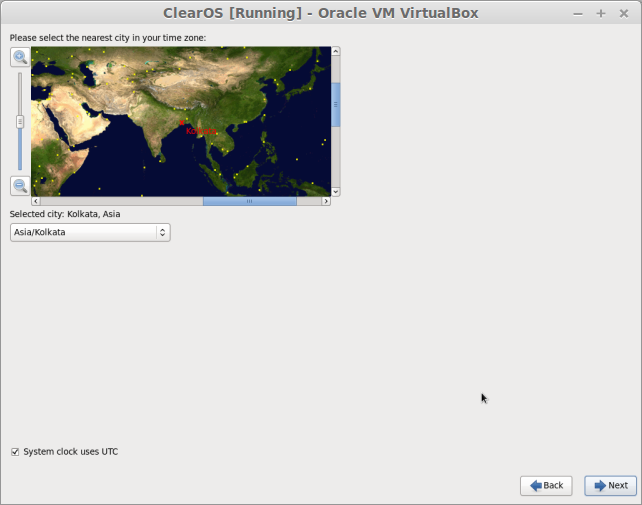Click the map's scroll down arrow
Screen dimensions: 642x505
click(x=335, y=191)
